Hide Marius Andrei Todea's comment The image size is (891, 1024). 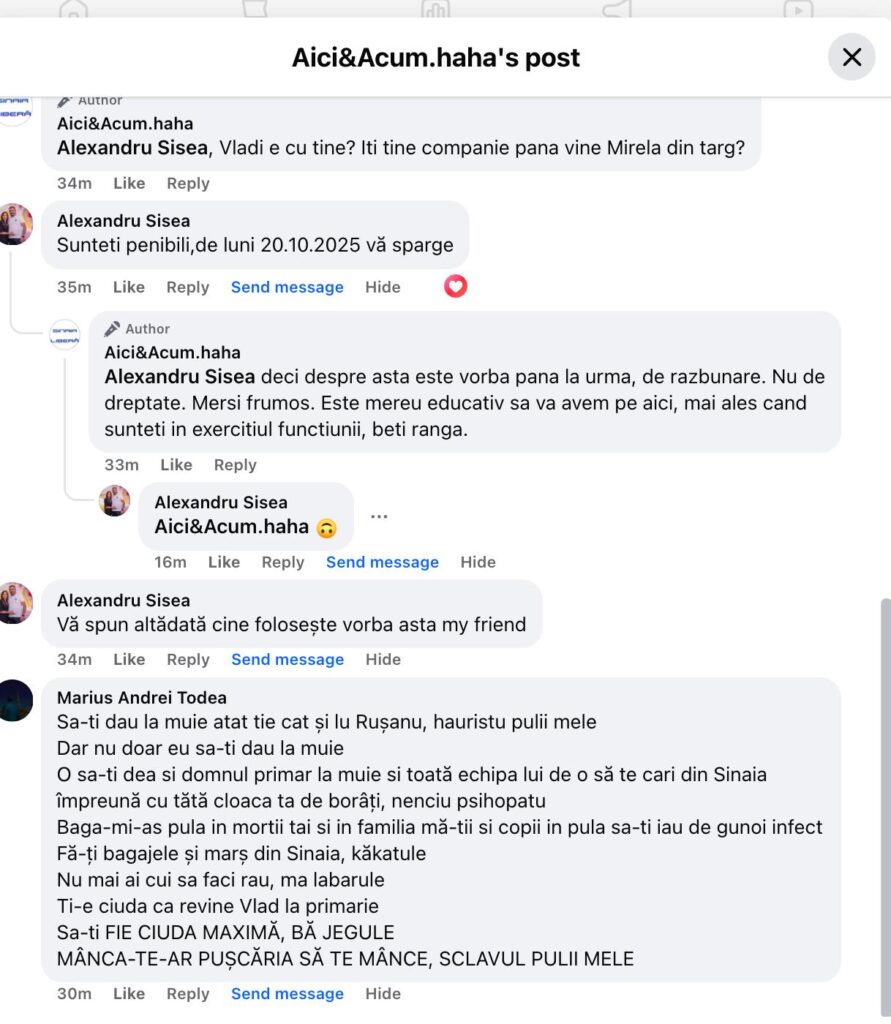point(383,994)
